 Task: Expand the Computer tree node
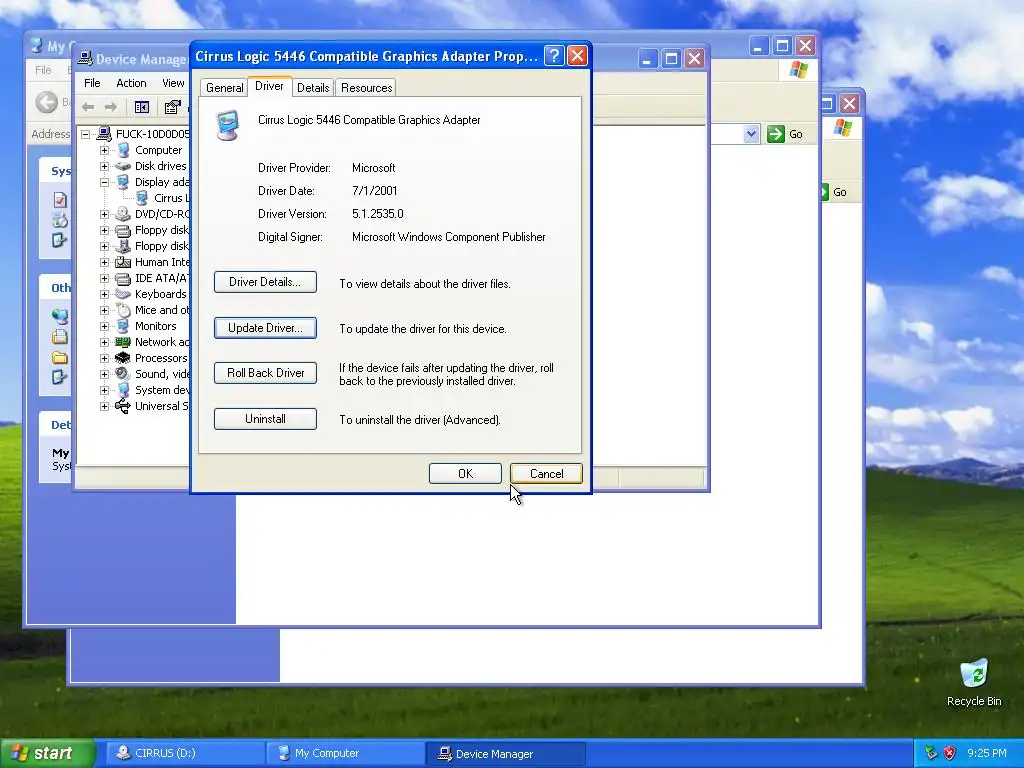[x=104, y=150]
